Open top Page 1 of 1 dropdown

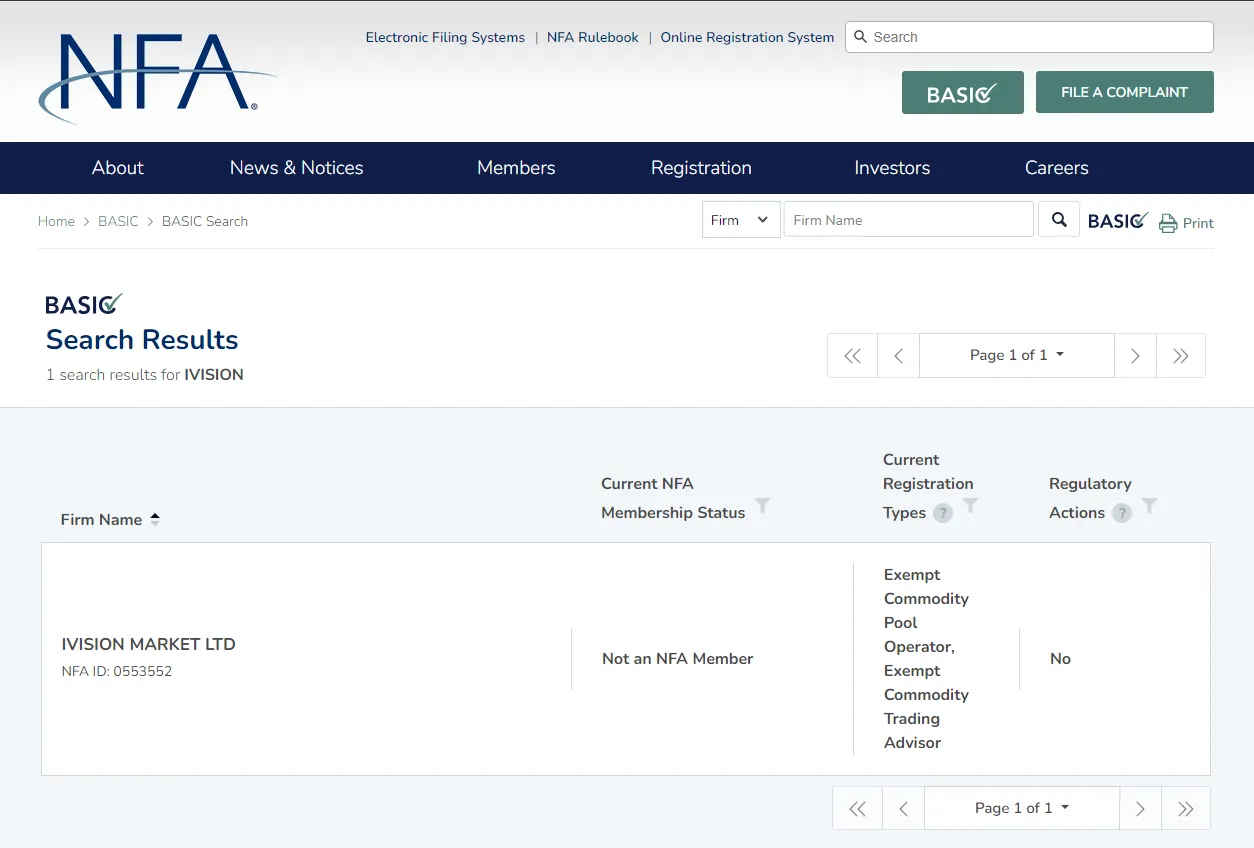tap(1016, 355)
